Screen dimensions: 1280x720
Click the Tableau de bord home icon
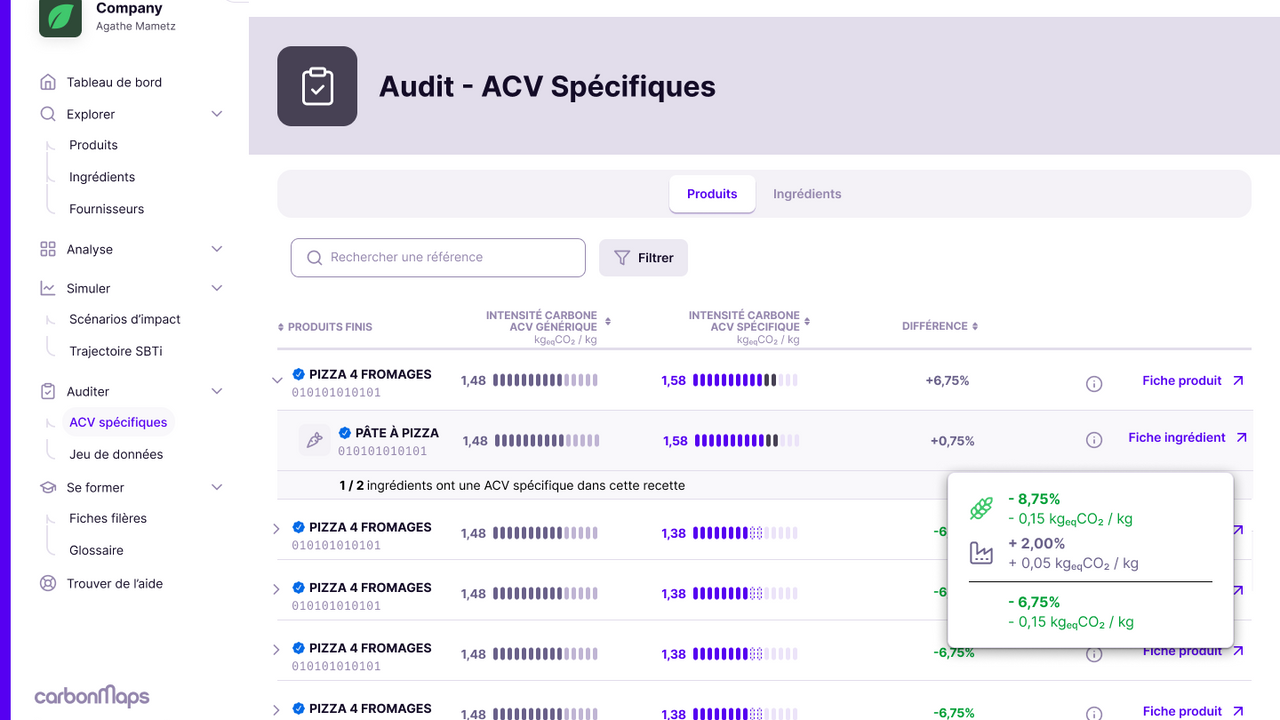[x=48, y=82]
